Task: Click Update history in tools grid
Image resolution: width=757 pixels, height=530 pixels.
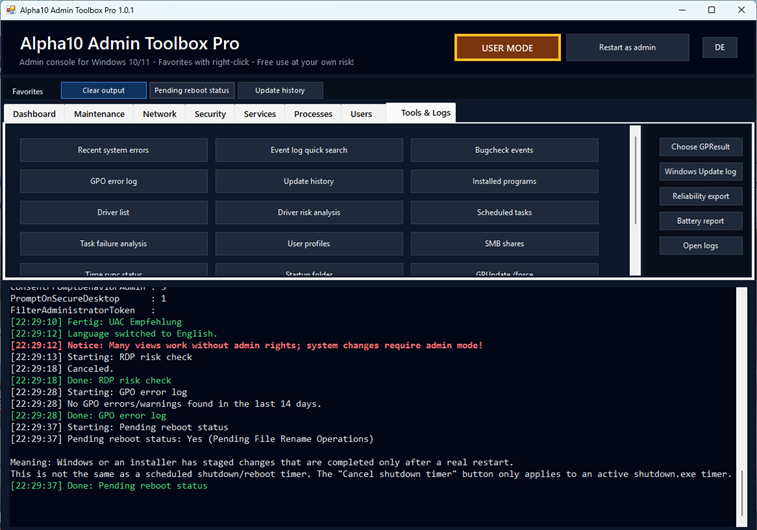Action: click(309, 181)
